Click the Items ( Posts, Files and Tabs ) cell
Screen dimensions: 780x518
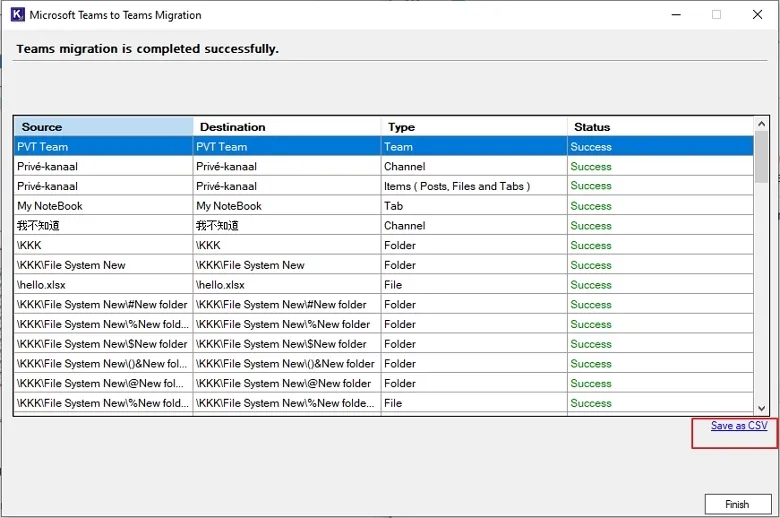[x=474, y=186]
